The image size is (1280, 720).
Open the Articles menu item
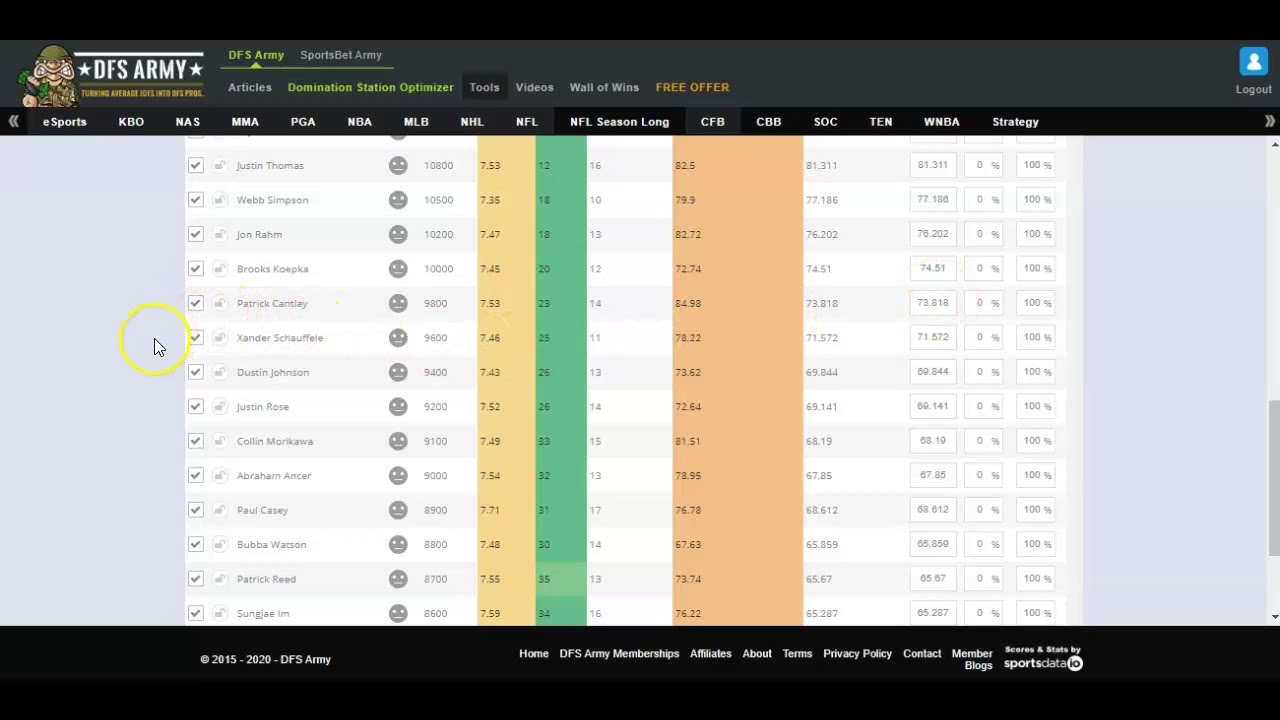(250, 87)
